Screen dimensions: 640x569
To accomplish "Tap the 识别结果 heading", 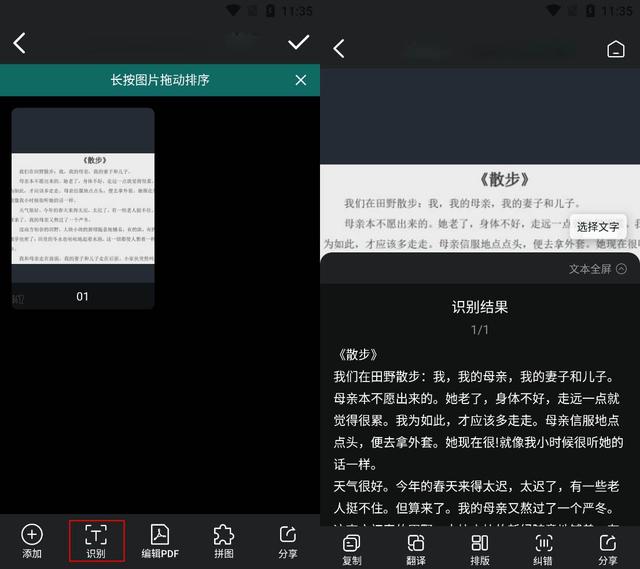I will click(x=480, y=307).
